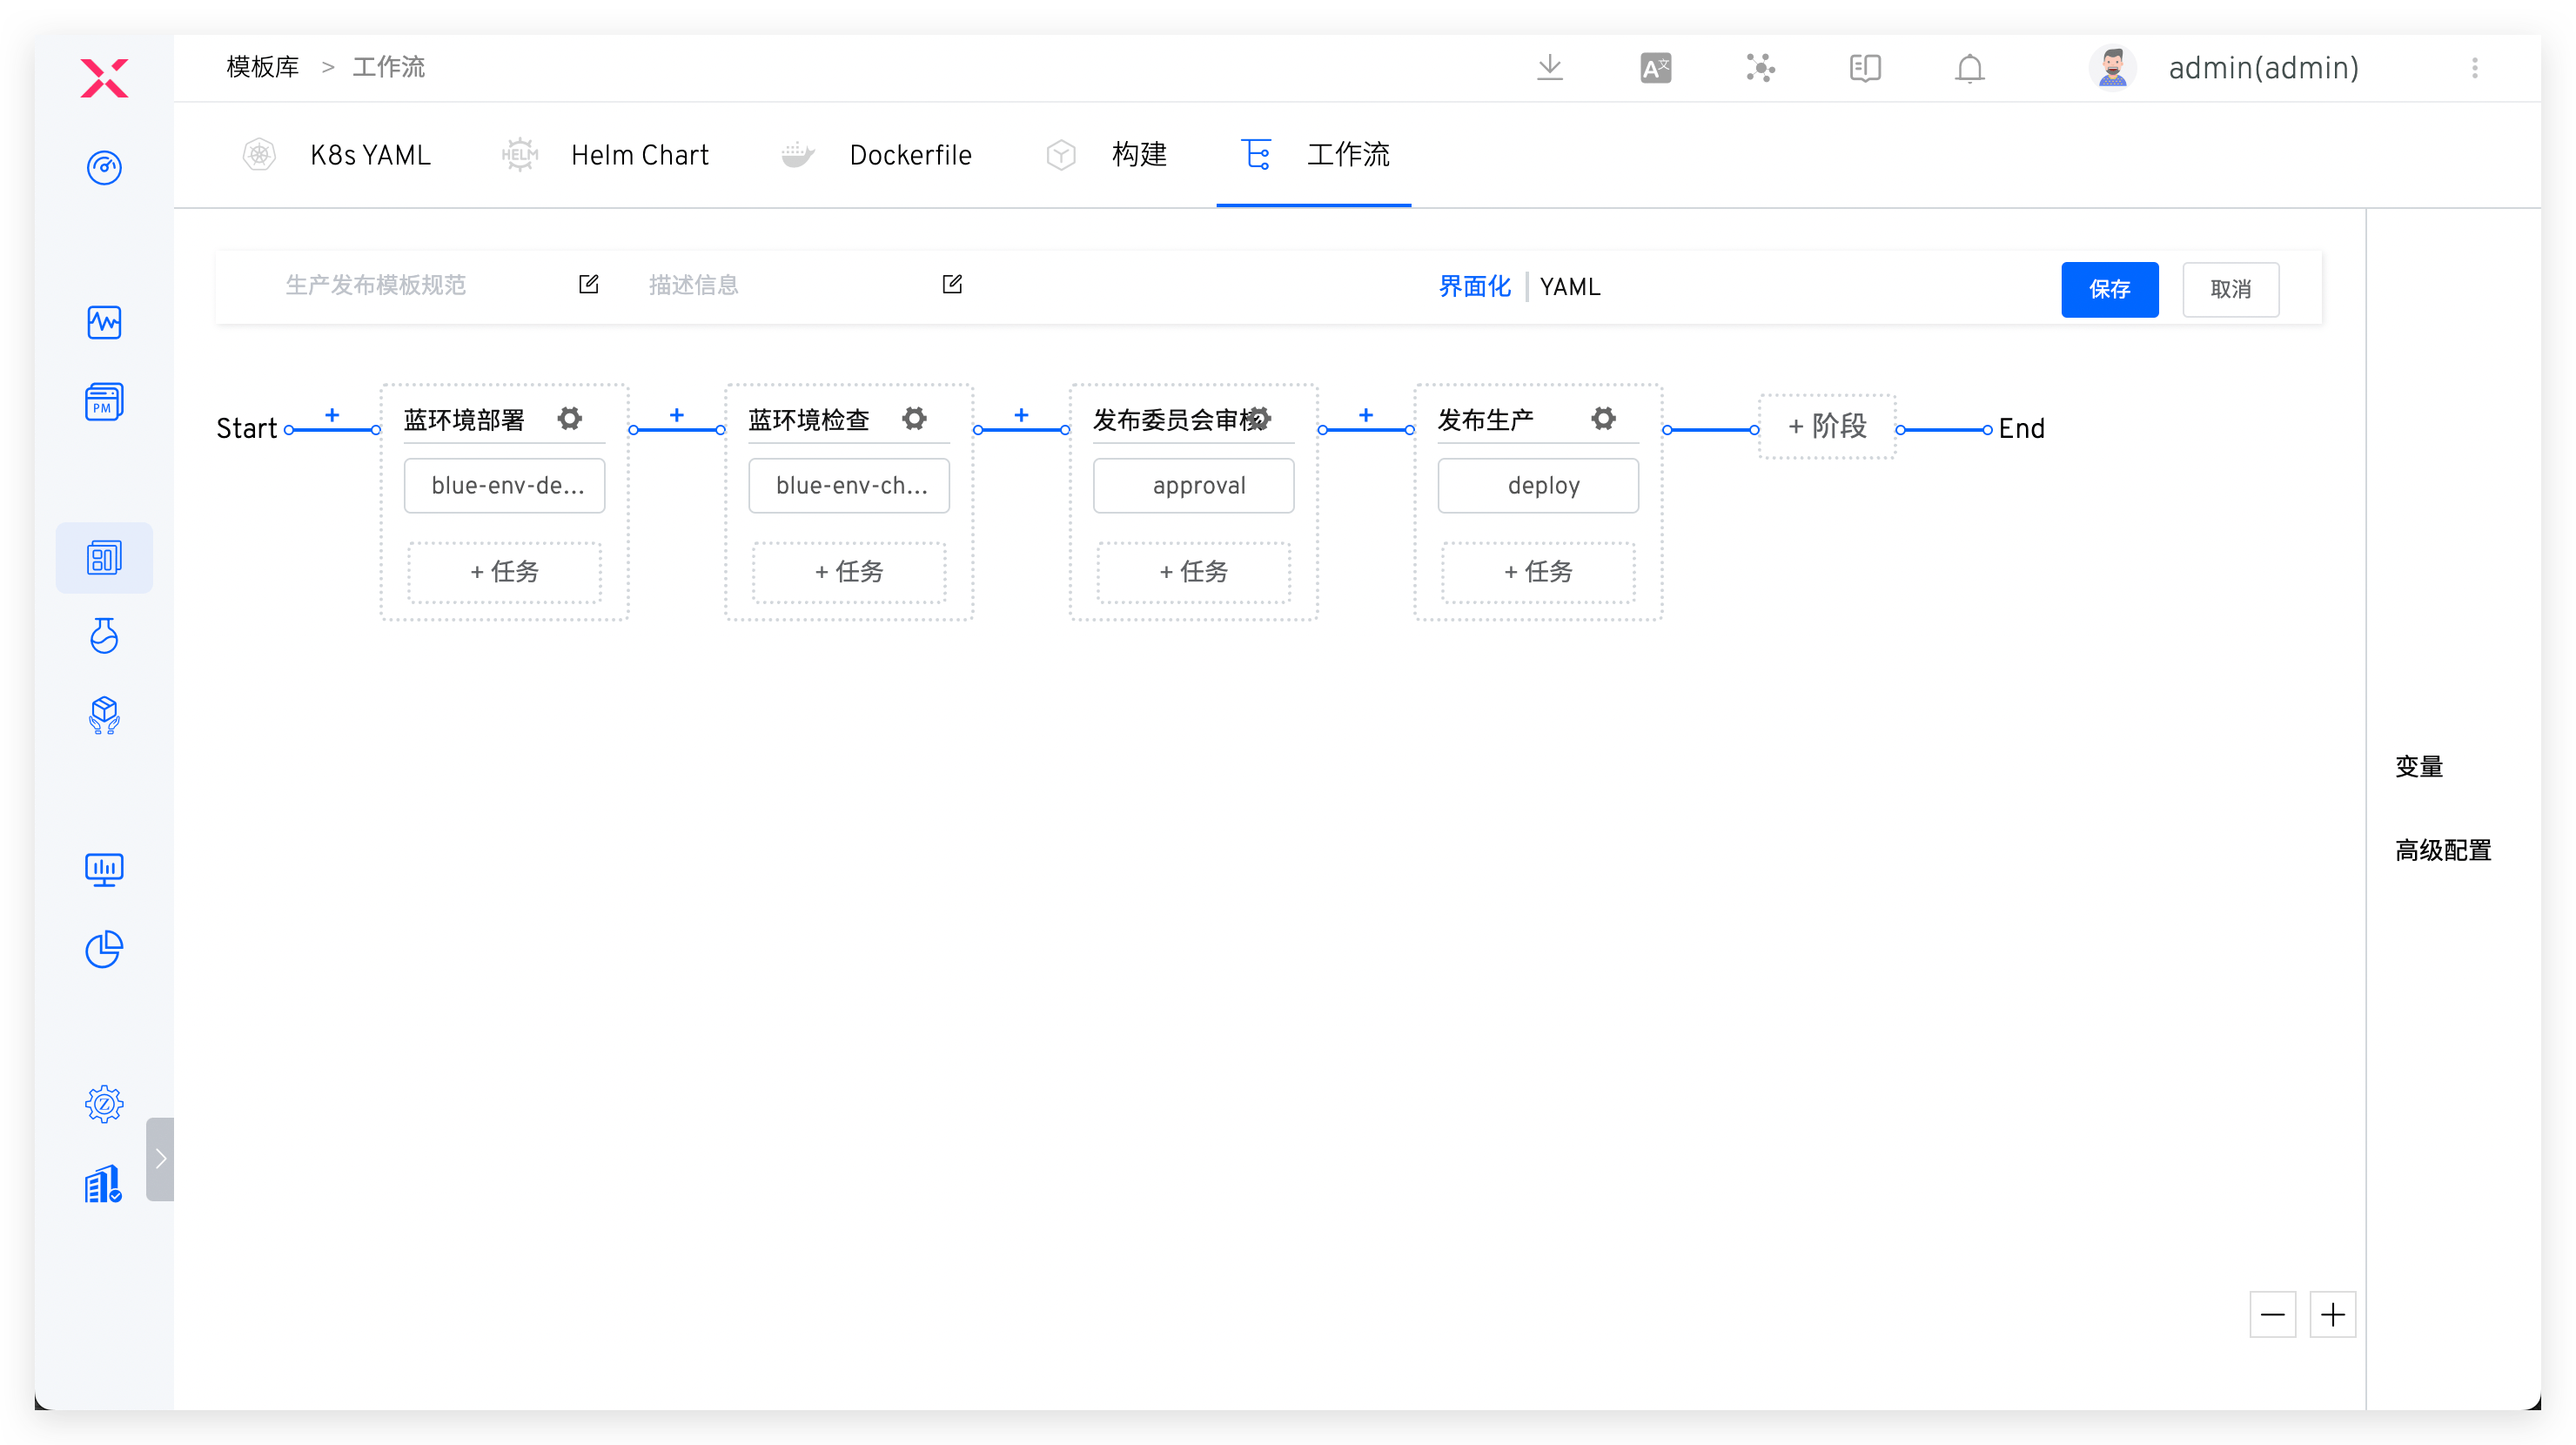This screenshot has width=2576, height=1445.
Task: Open the notification bell
Action: 1969,68
